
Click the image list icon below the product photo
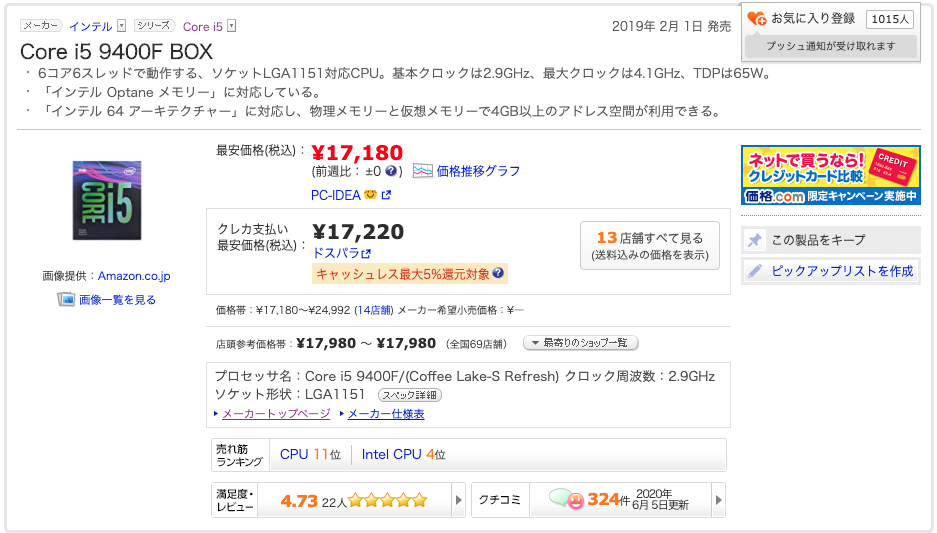pos(66,299)
